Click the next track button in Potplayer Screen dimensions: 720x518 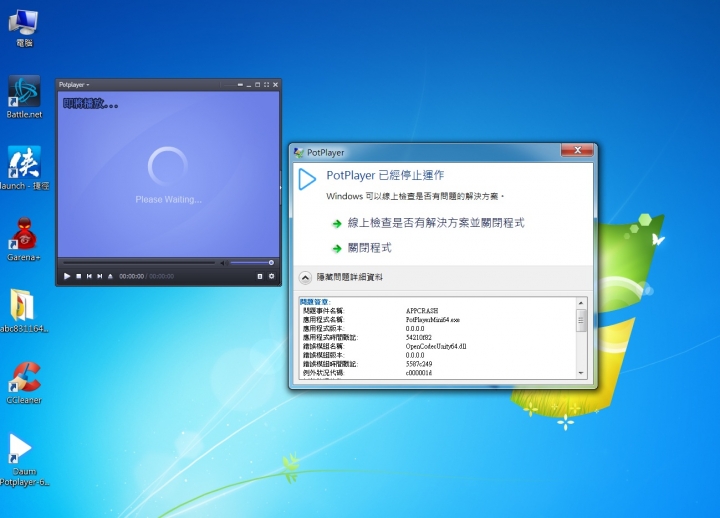pos(100,276)
